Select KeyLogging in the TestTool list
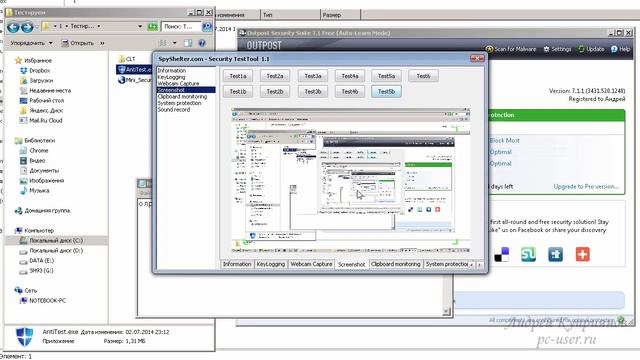Viewport: 640px width, 360px height. click(171, 77)
